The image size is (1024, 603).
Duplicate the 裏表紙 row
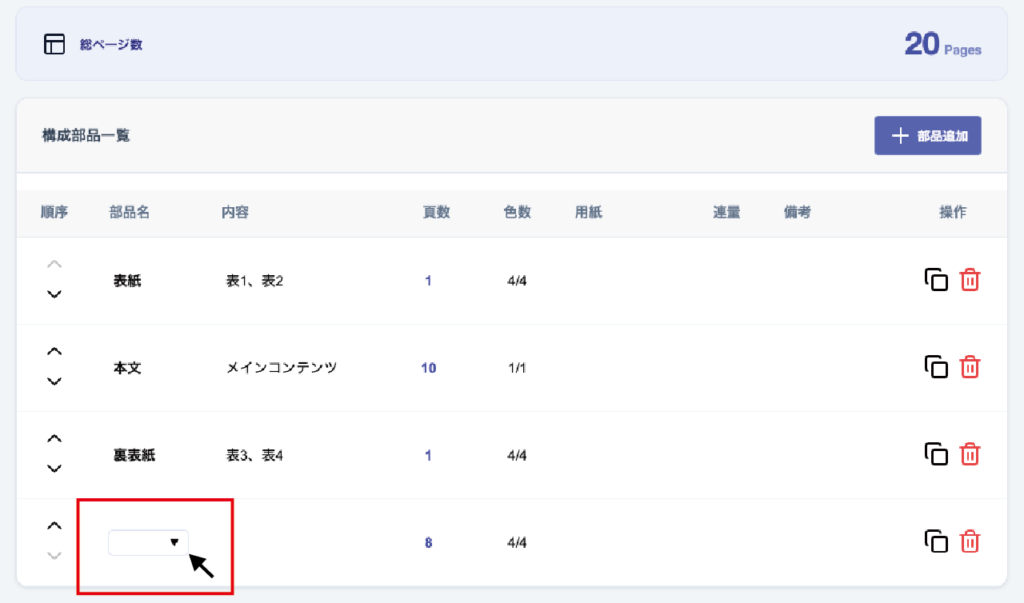click(935, 455)
